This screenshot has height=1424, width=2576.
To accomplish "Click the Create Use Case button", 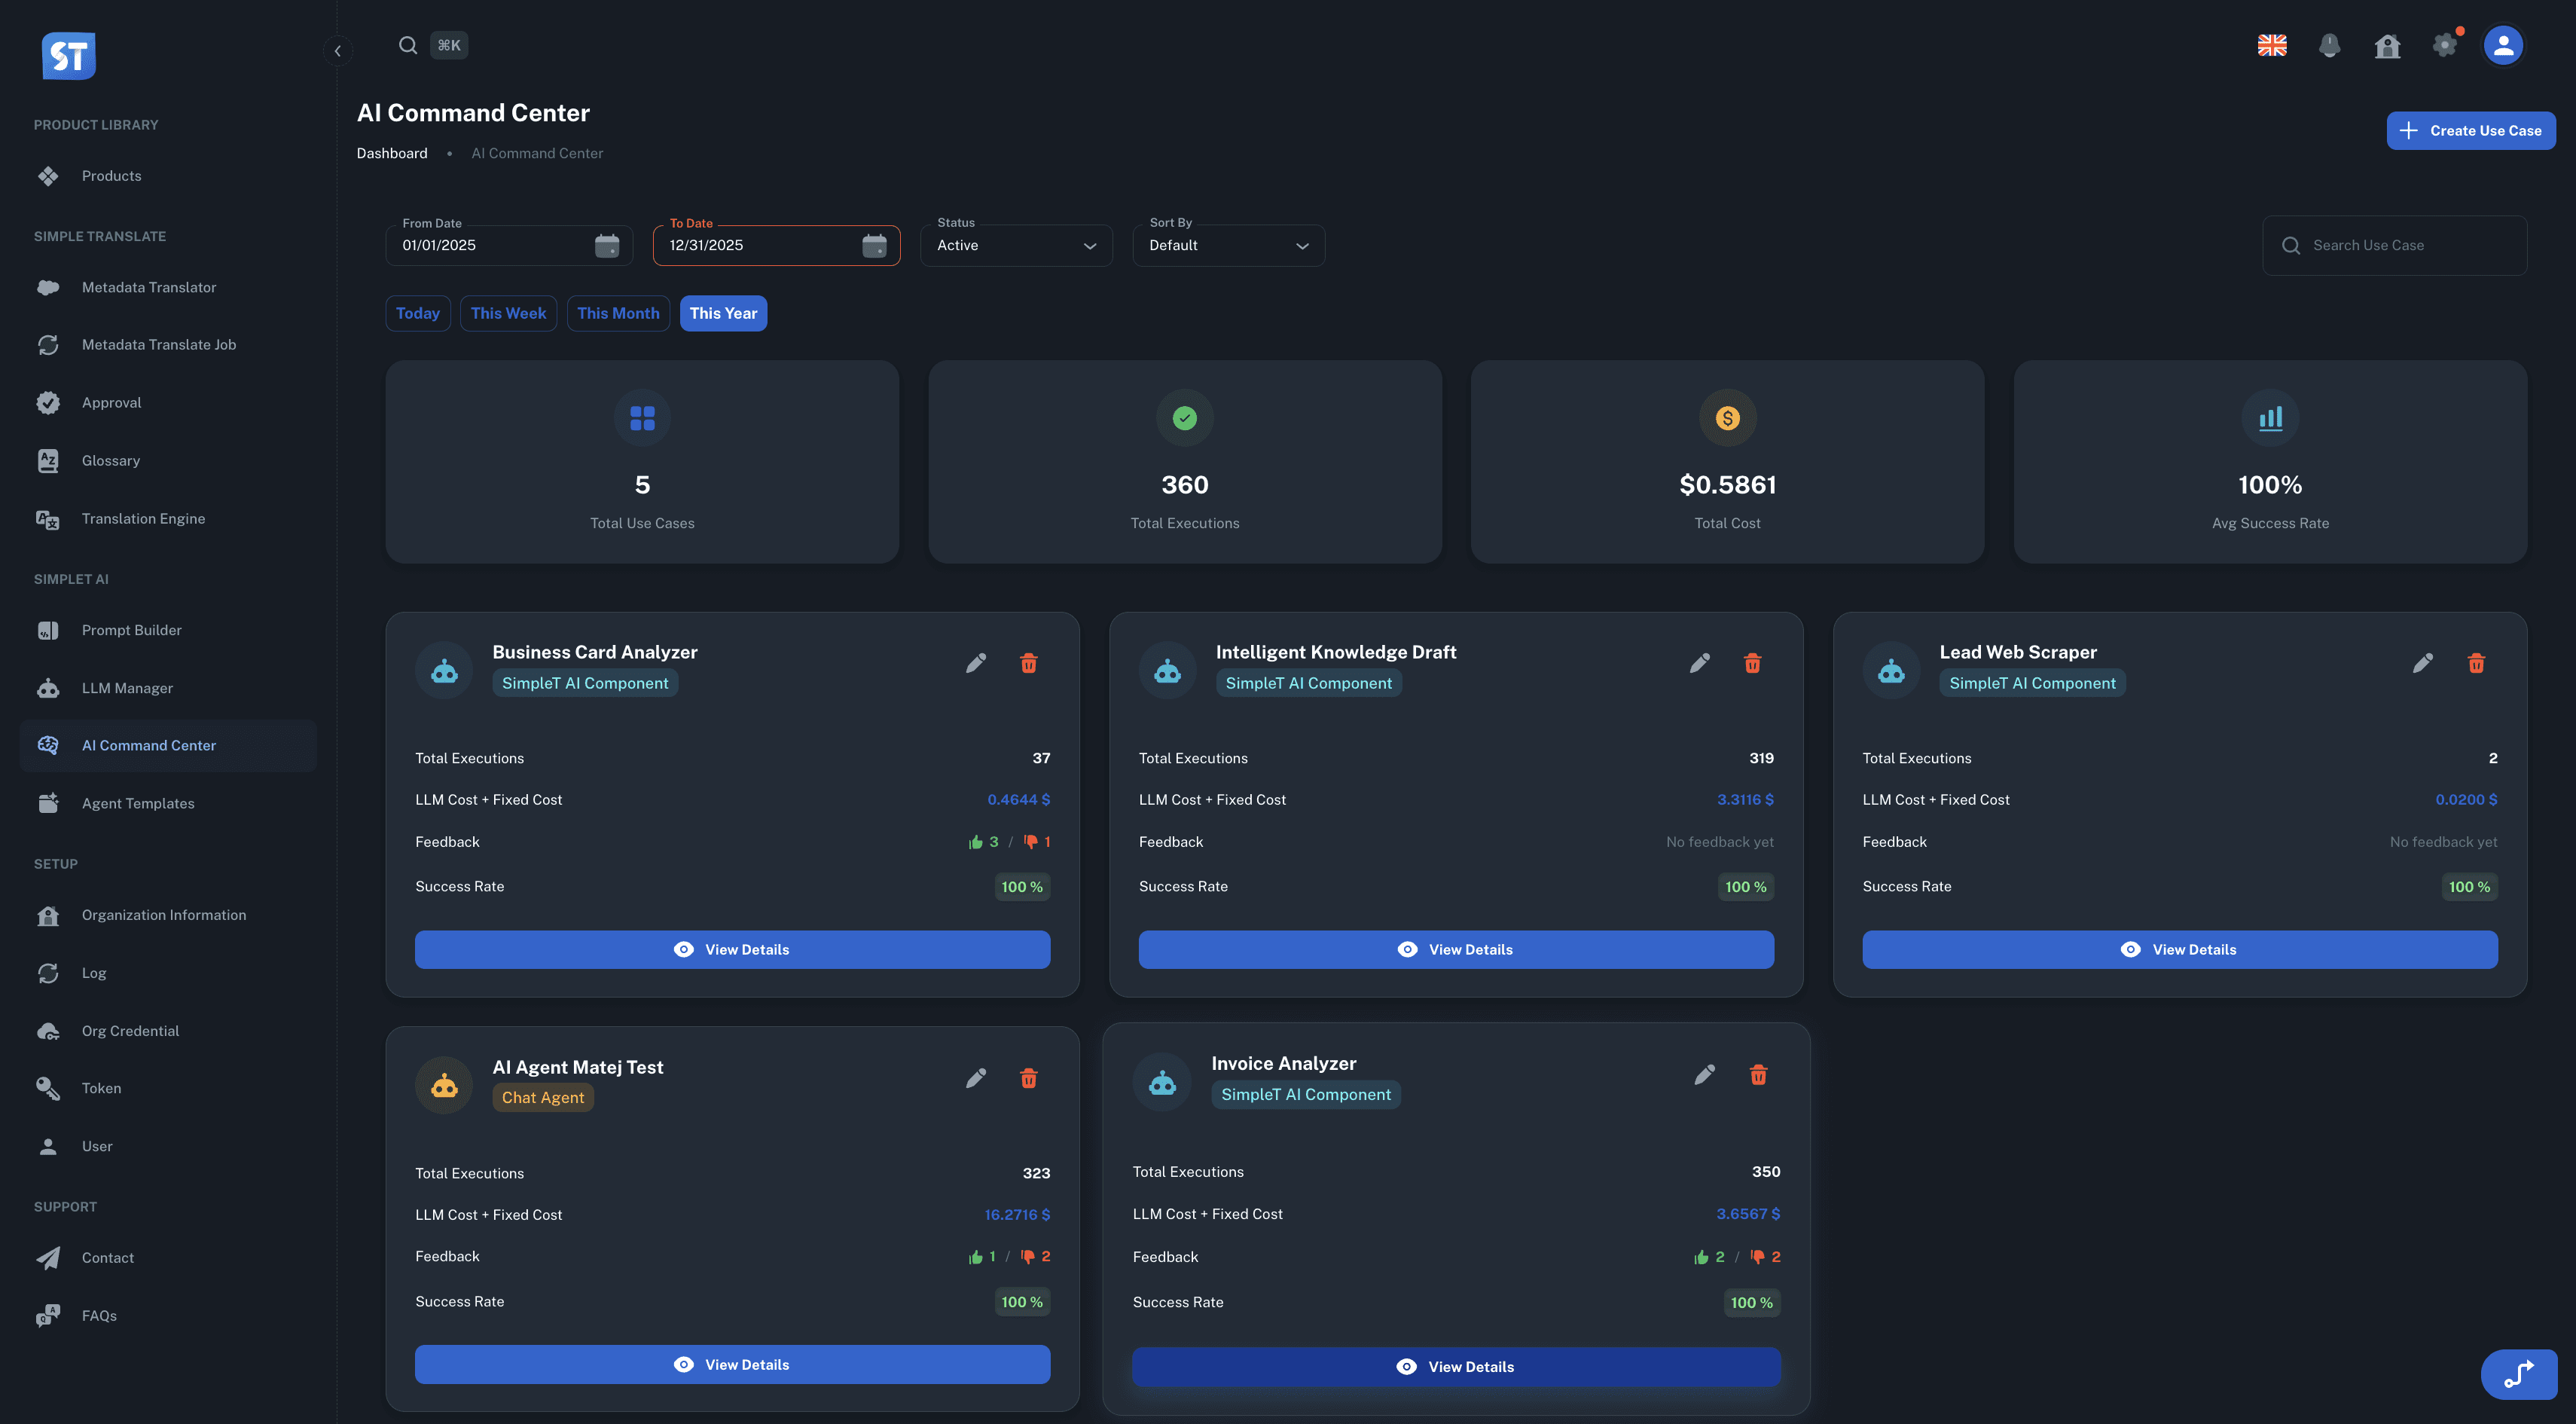I will tap(2471, 130).
